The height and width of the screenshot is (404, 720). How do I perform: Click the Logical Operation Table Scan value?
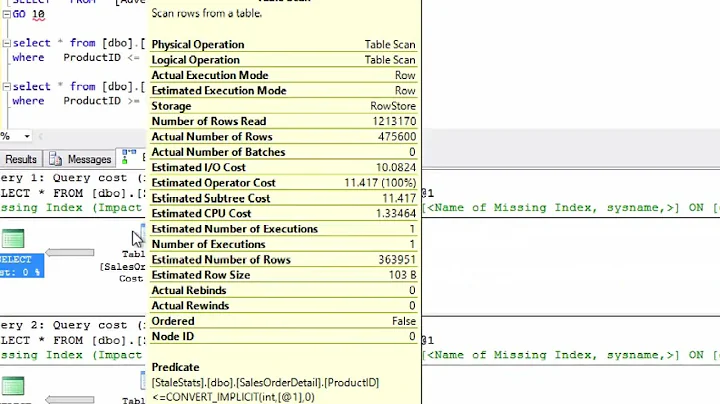390,60
